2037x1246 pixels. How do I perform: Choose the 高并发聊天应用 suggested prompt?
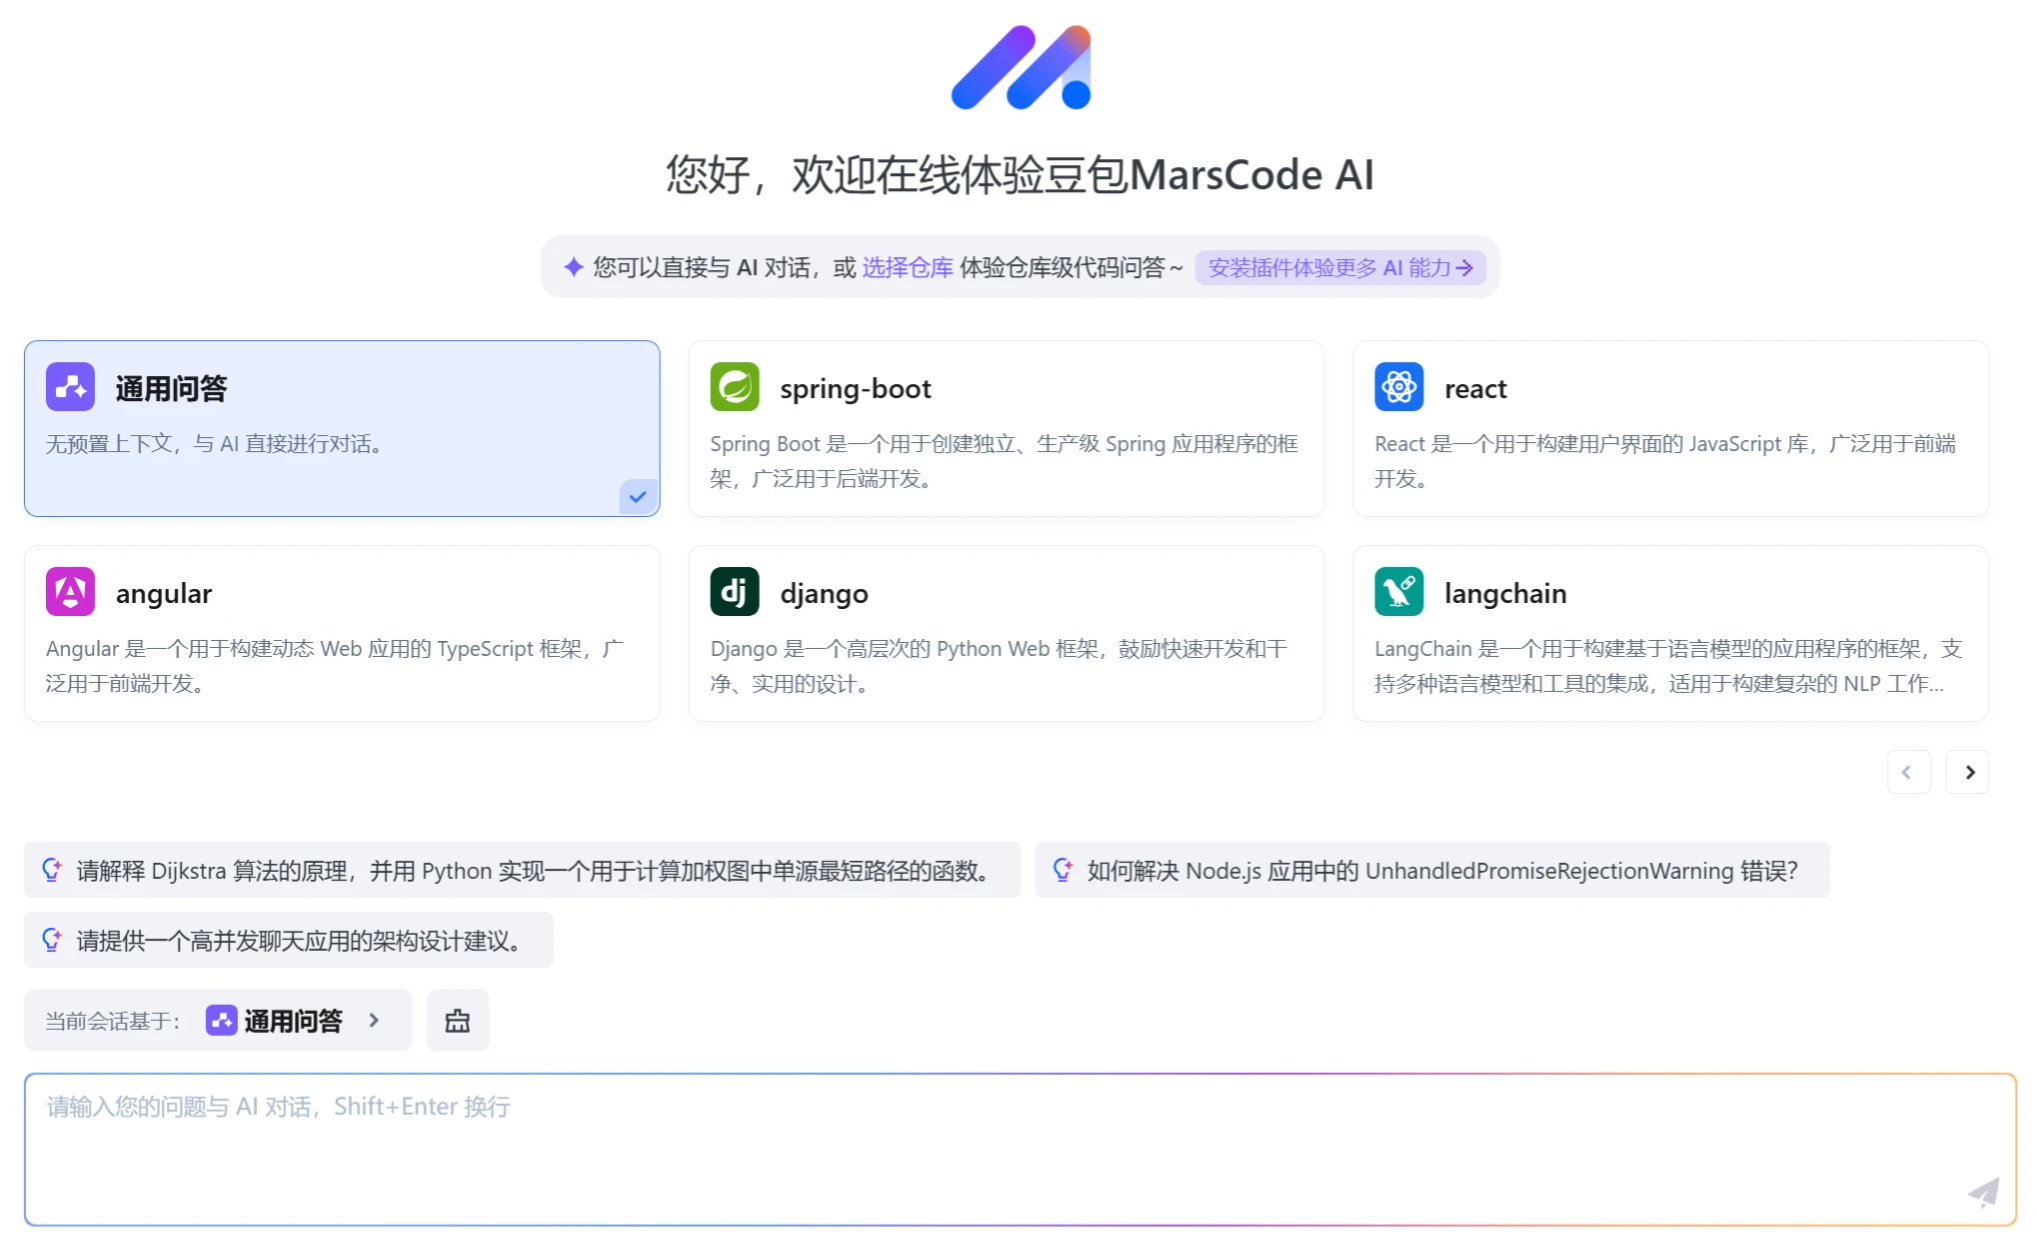pos(289,940)
